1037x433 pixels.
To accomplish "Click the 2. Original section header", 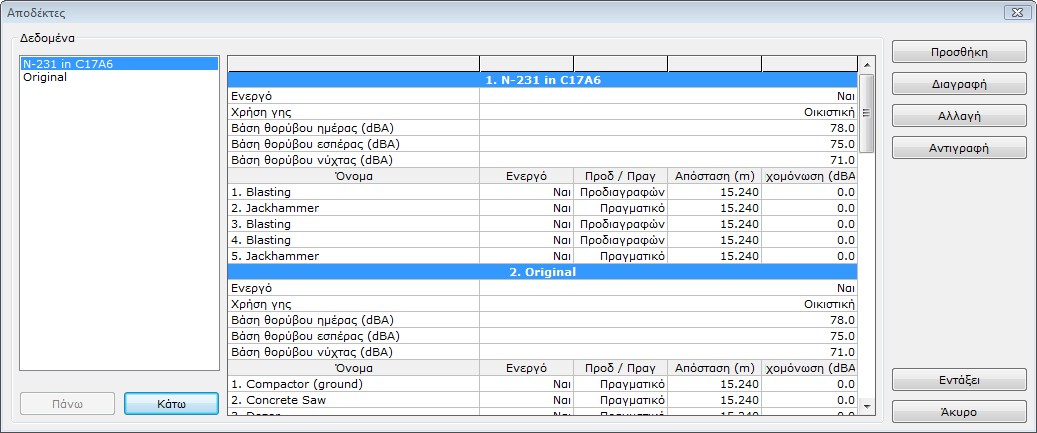I will [x=542, y=272].
